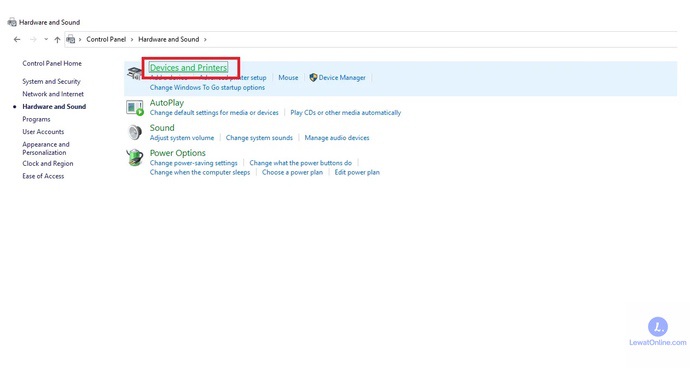Open User Accounts in sidebar
This screenshot has height=378, width=700.
point(43,132)
